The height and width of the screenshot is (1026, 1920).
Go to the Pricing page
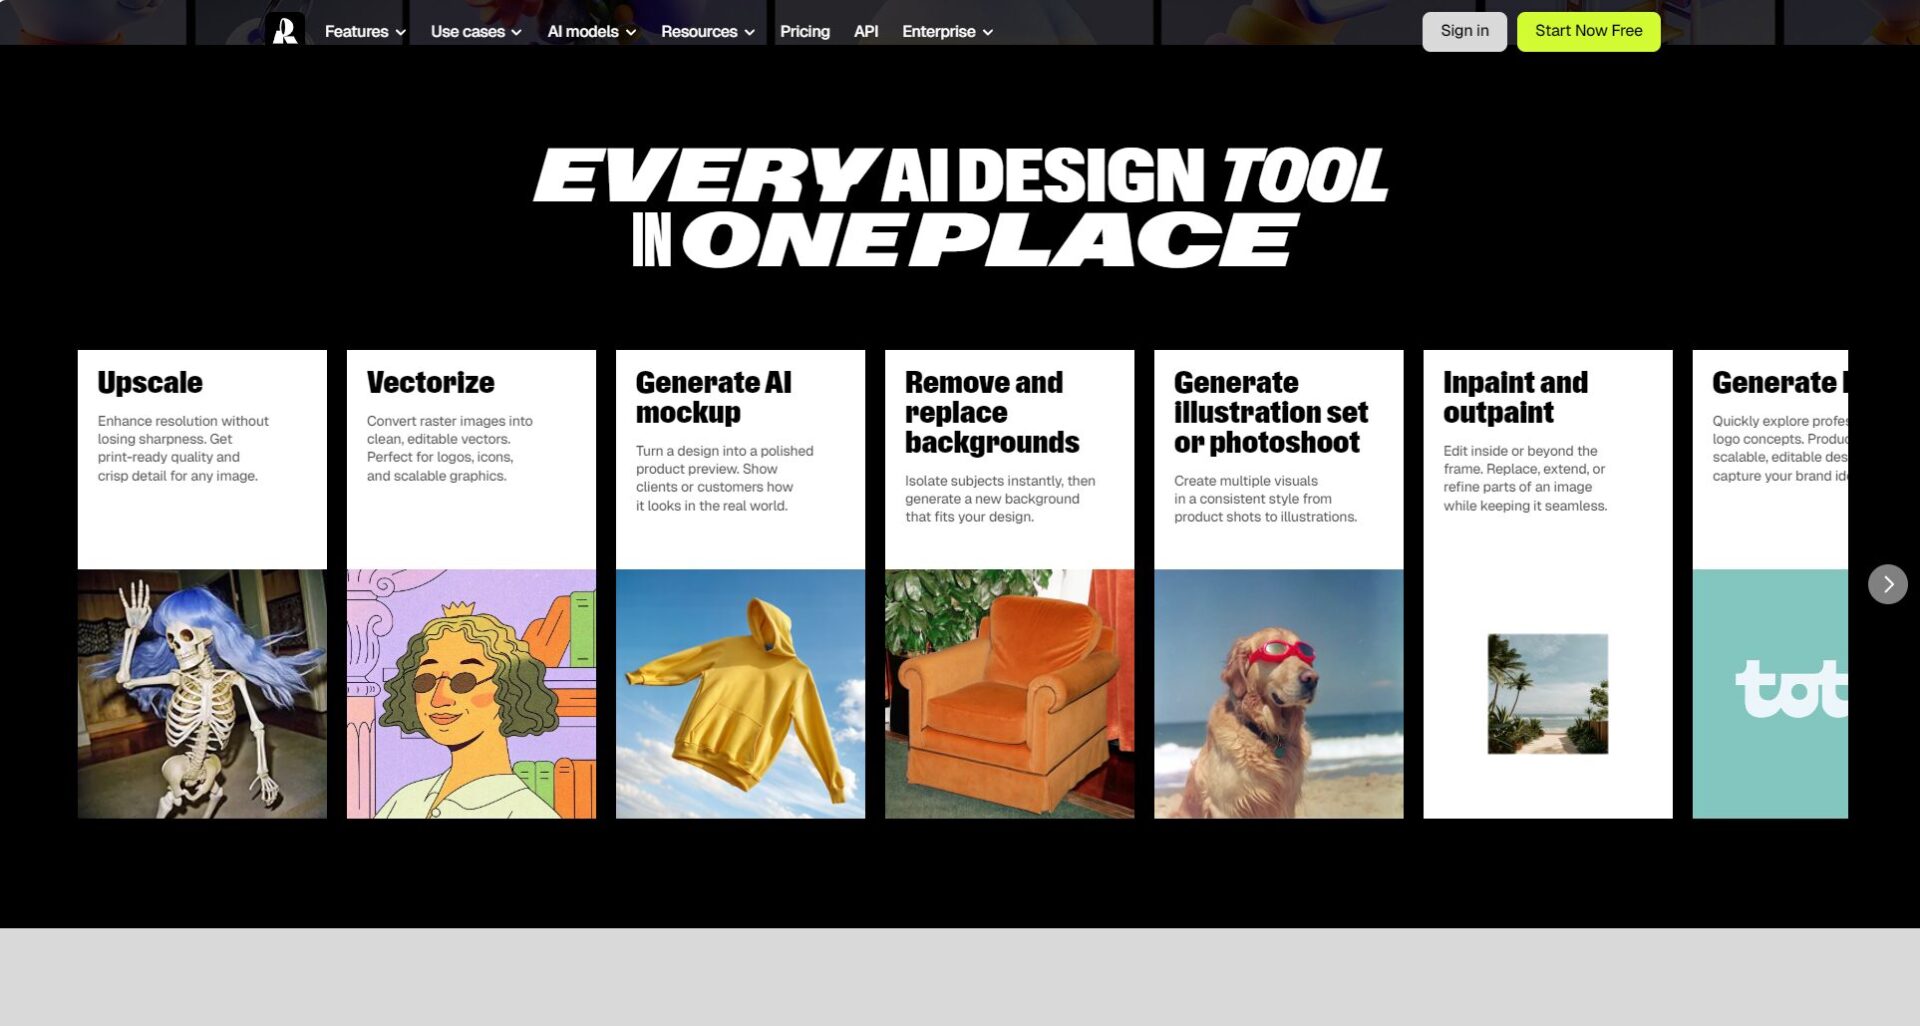click(804, 32)
